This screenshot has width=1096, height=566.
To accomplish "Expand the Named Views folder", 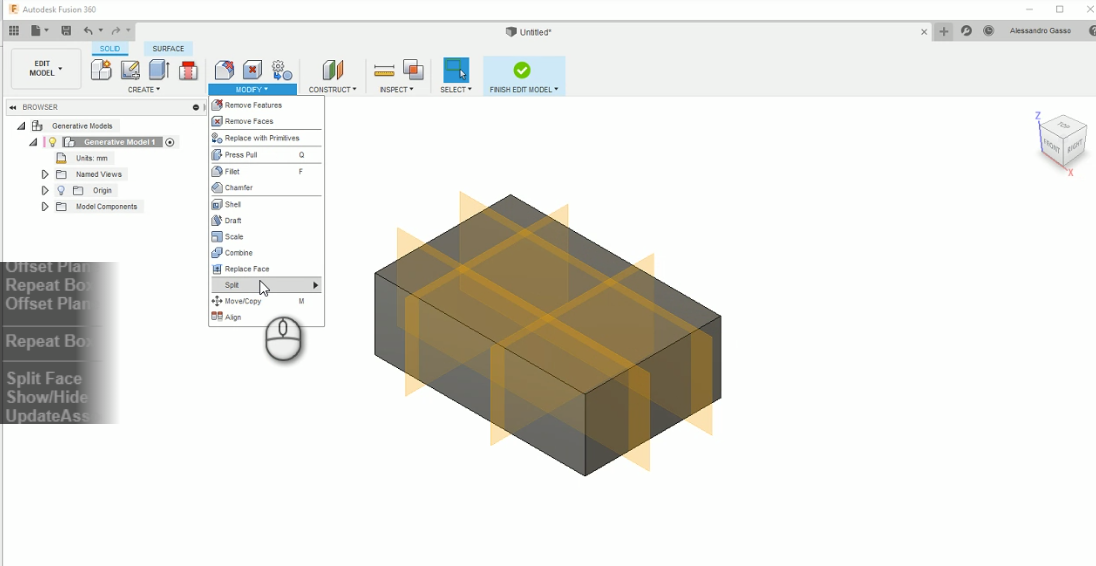I will click(x=45, y=174).
